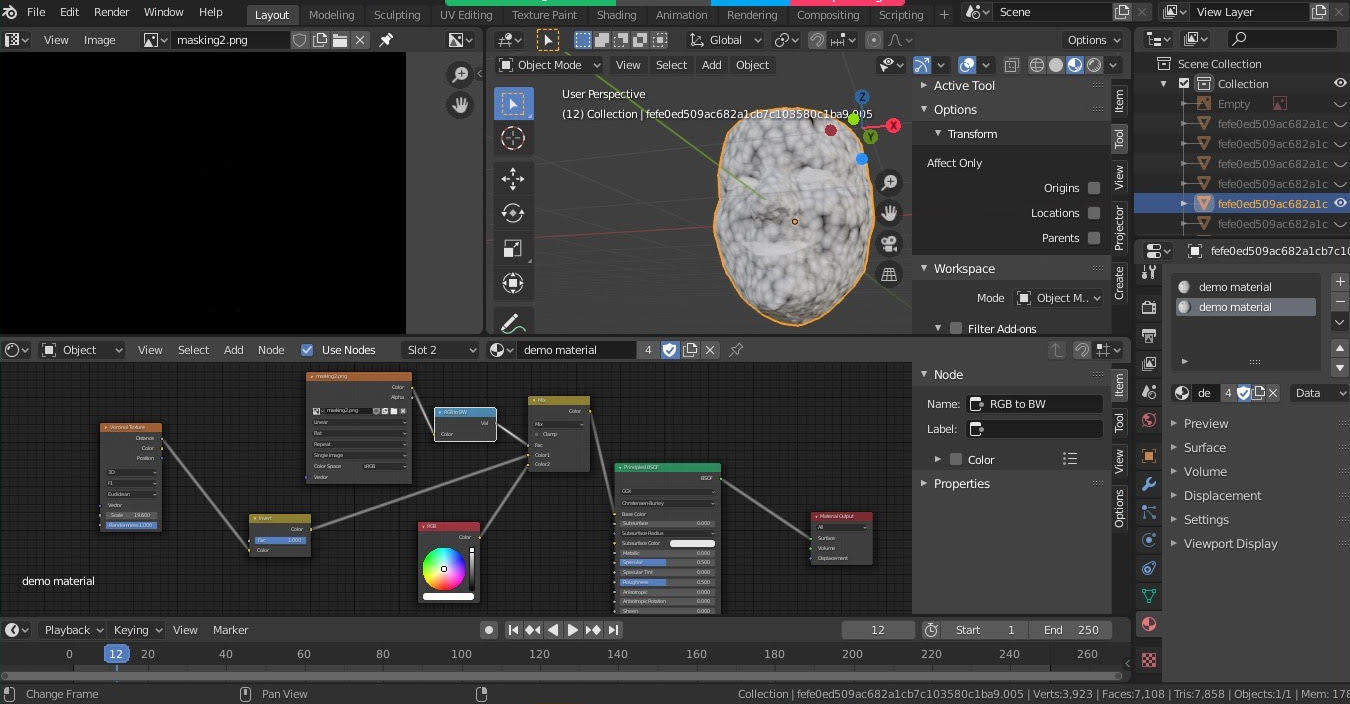Select the Cursor tool in viewport toolbar
Image resolution: width=1350 pixels, height=704 pixels.
pyautogui.click(x=513, y=139)
